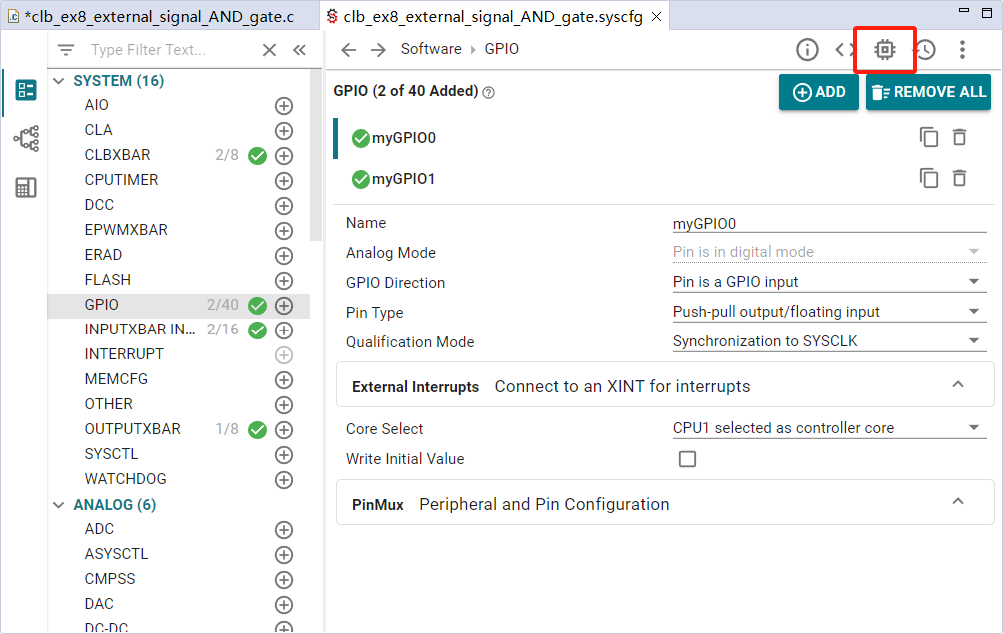Open the calculator view in left sidebar

[26, 187]
